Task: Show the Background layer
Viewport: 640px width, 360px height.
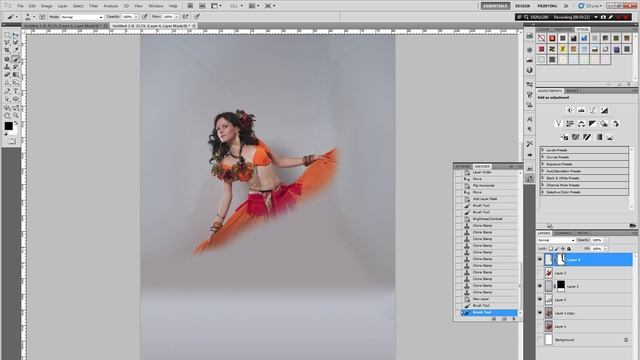Action: (x=540, y=340)
